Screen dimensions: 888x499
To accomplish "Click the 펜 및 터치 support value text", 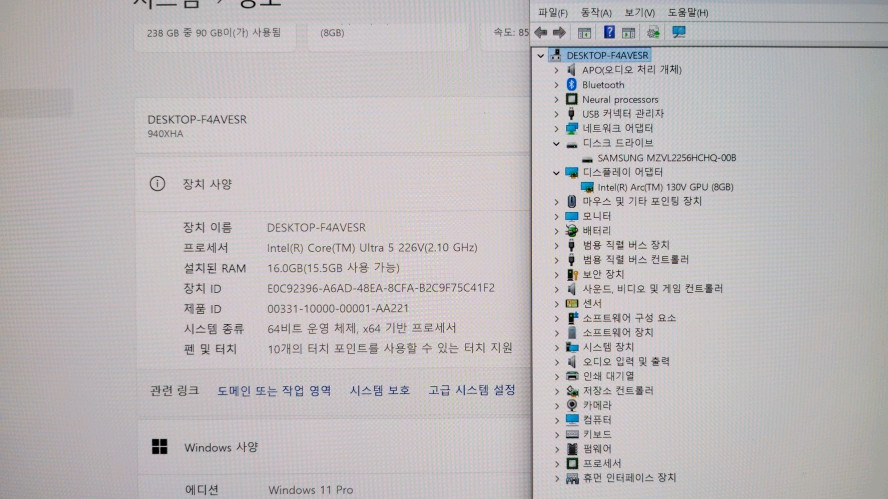I will [x=390, y=348].
